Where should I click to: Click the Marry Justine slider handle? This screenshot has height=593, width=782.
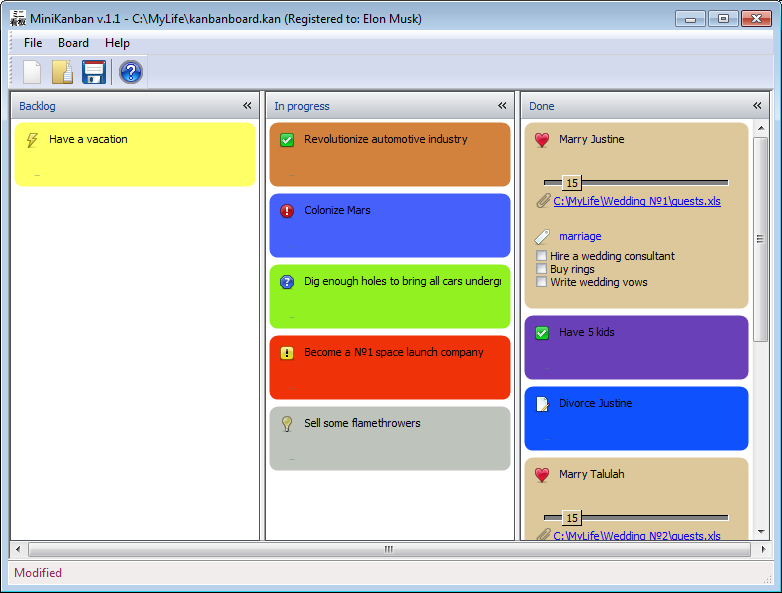(572, 183)
